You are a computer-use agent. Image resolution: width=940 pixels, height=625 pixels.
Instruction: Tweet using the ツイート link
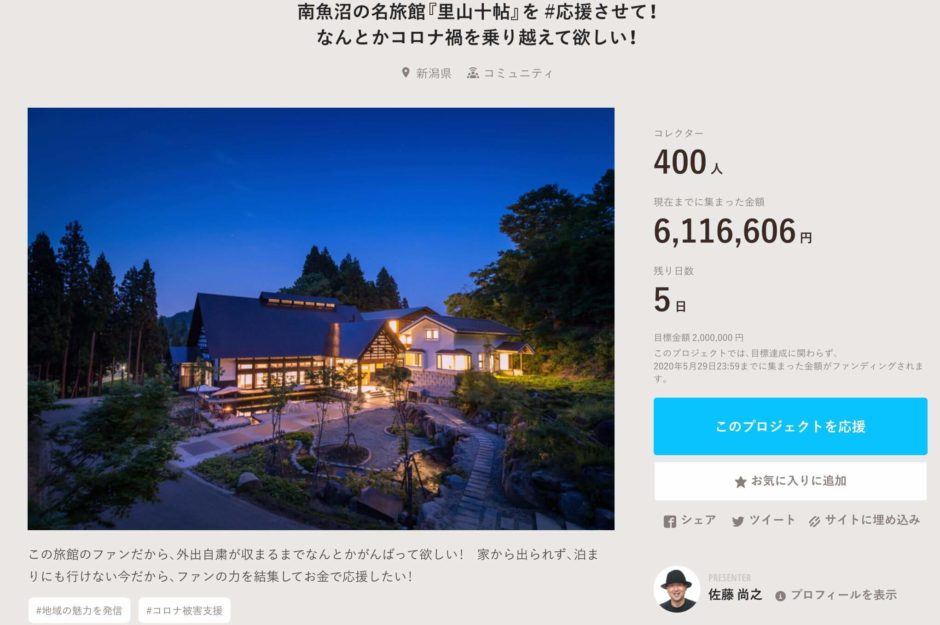[772, 520]
